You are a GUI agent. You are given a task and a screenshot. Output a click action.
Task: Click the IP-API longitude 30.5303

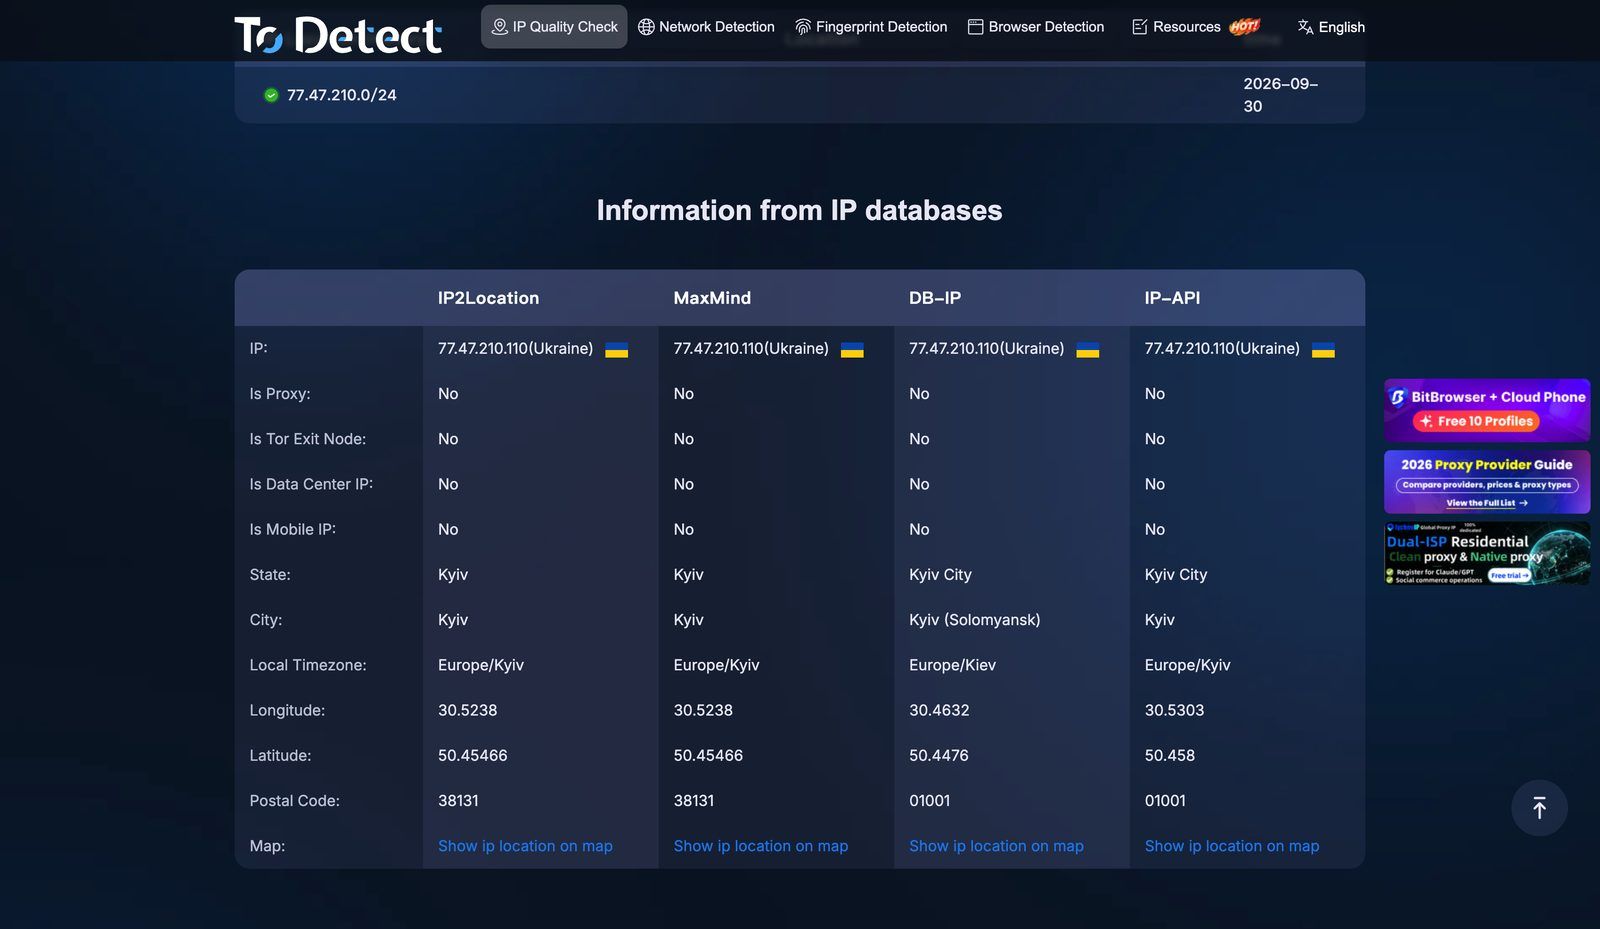(1174, 710)
